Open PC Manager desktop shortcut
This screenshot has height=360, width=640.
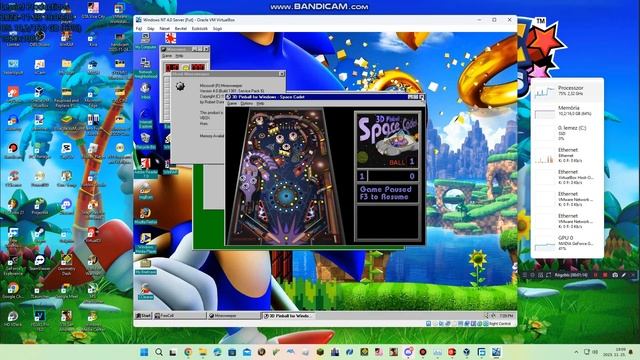39,151
